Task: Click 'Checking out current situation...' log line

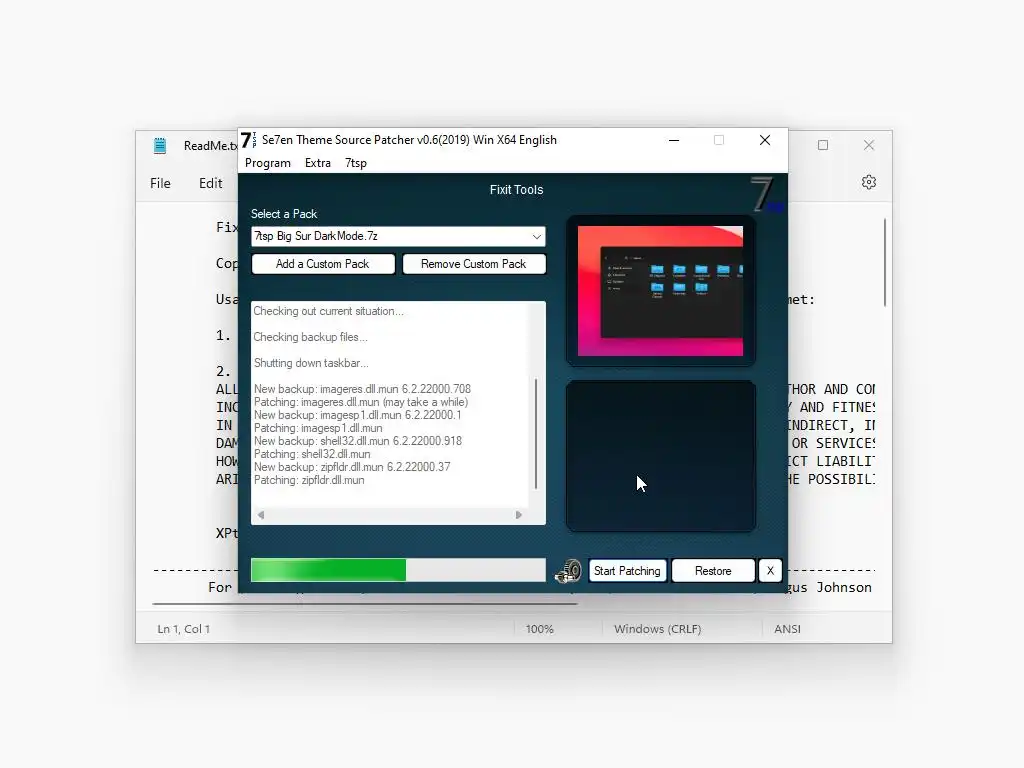Action: (328, 311)
